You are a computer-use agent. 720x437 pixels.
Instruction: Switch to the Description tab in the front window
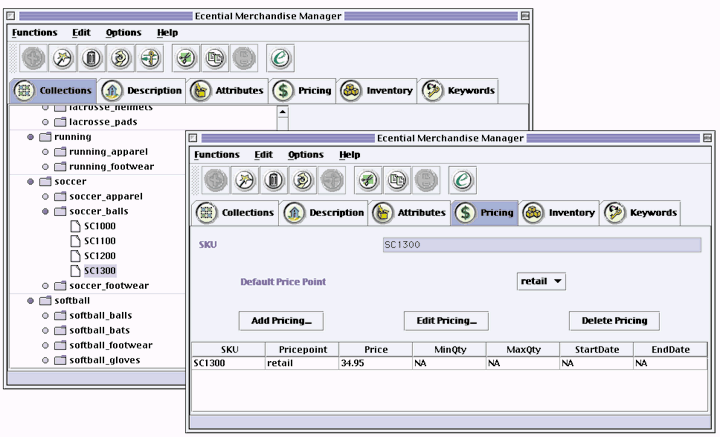(x=324, y=213)
